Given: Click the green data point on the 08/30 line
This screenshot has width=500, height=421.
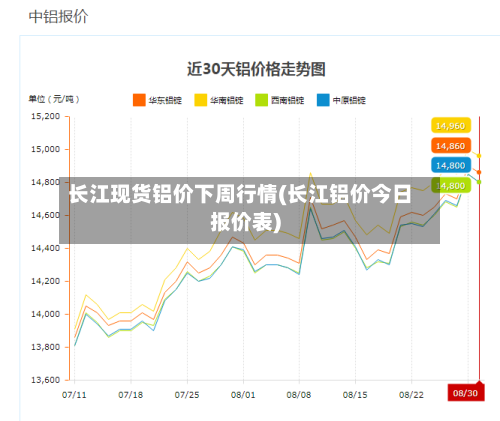Looking at the screenshot, I should pyautogui.click(x=479, y=182).
